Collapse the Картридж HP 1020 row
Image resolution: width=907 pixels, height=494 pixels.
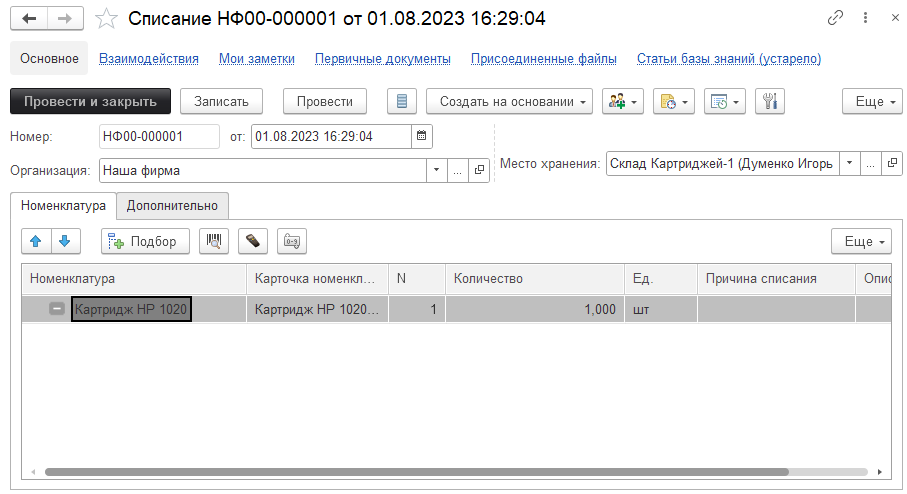[57, 310]
